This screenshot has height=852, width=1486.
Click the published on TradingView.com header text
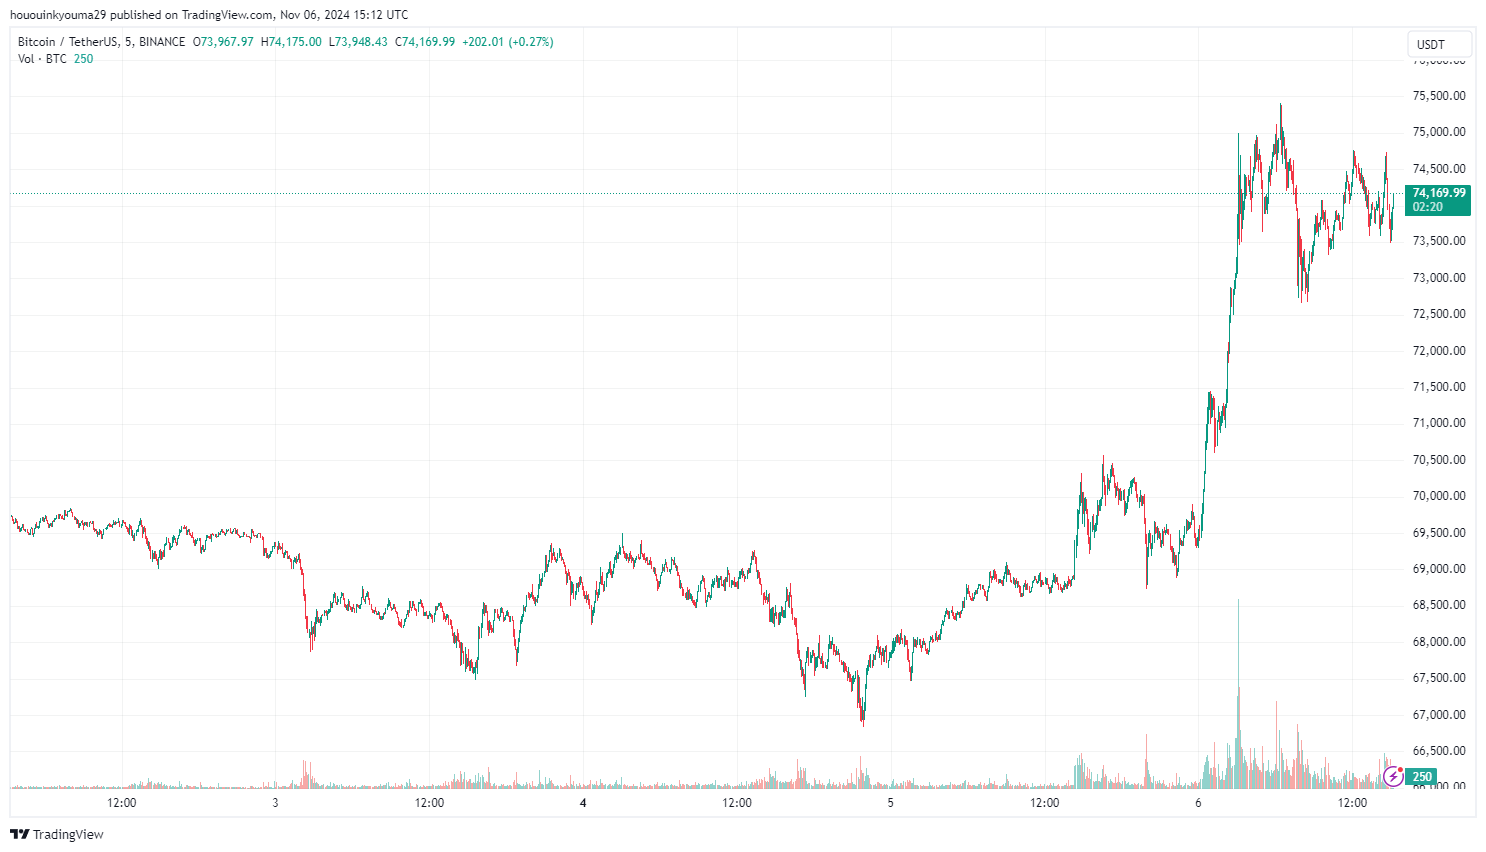(x=191, y=15)
